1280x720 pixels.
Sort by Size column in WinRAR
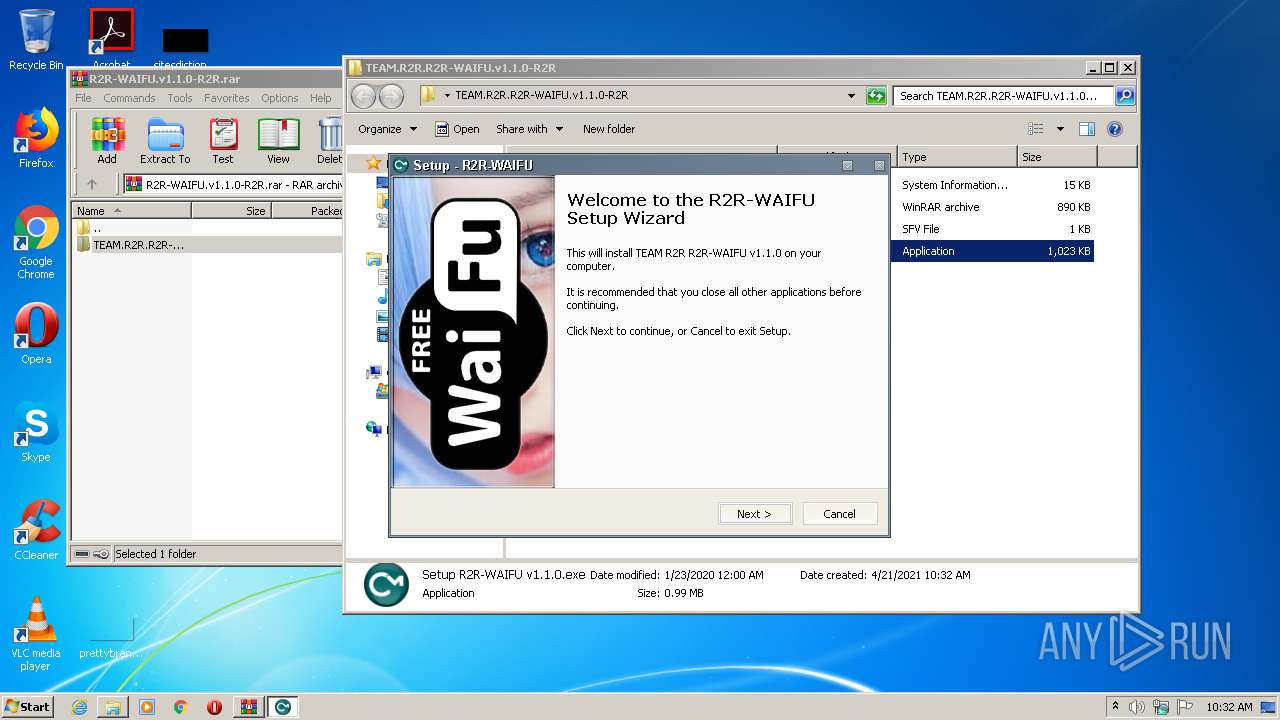[x=231, y=211]
